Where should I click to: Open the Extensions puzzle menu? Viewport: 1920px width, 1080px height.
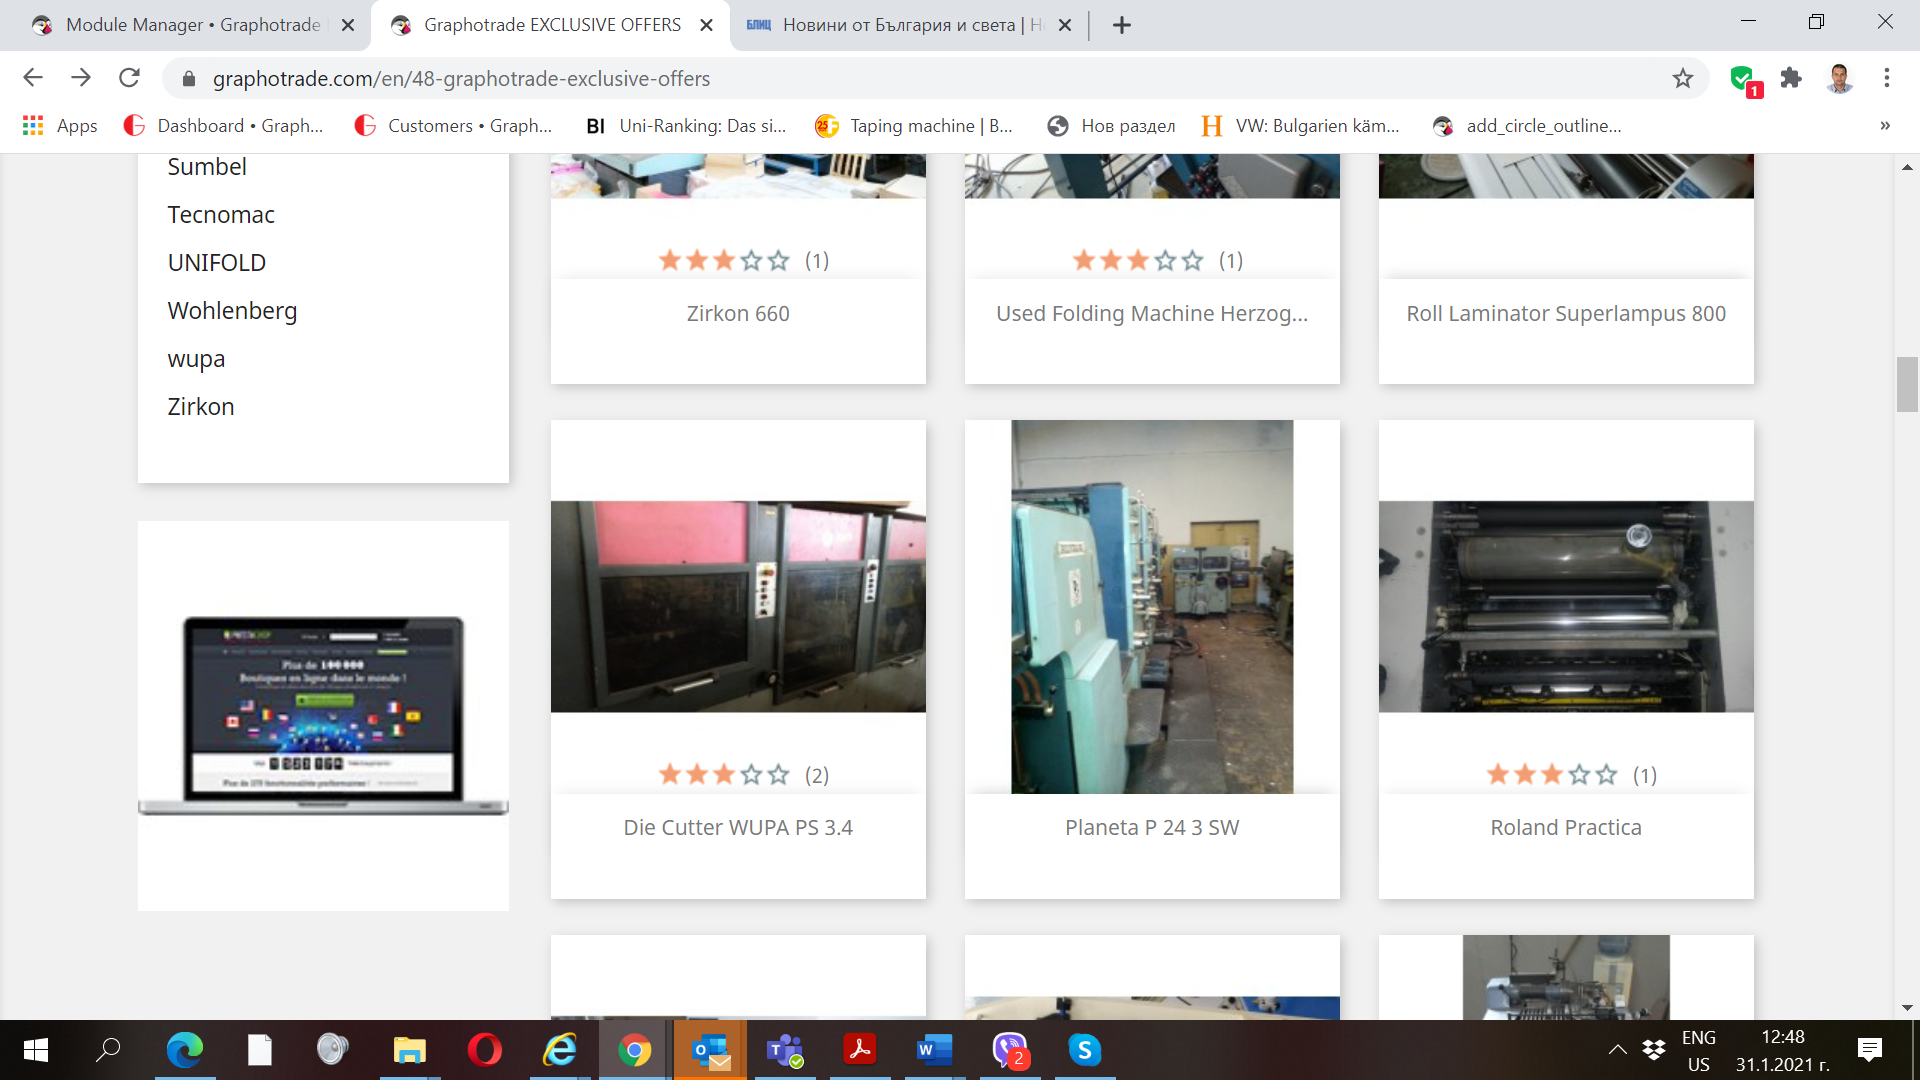coord(1791,78)
